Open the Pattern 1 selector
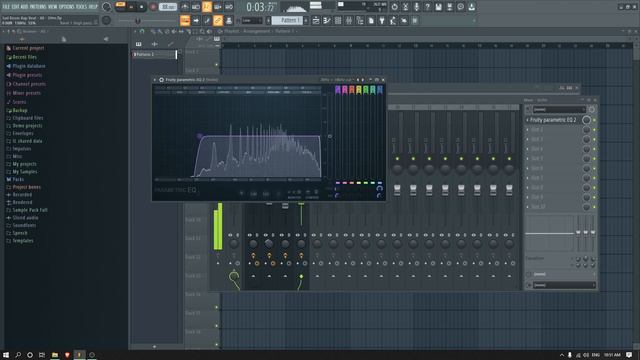This screenshot has height=360, width=640. (287, 20)
